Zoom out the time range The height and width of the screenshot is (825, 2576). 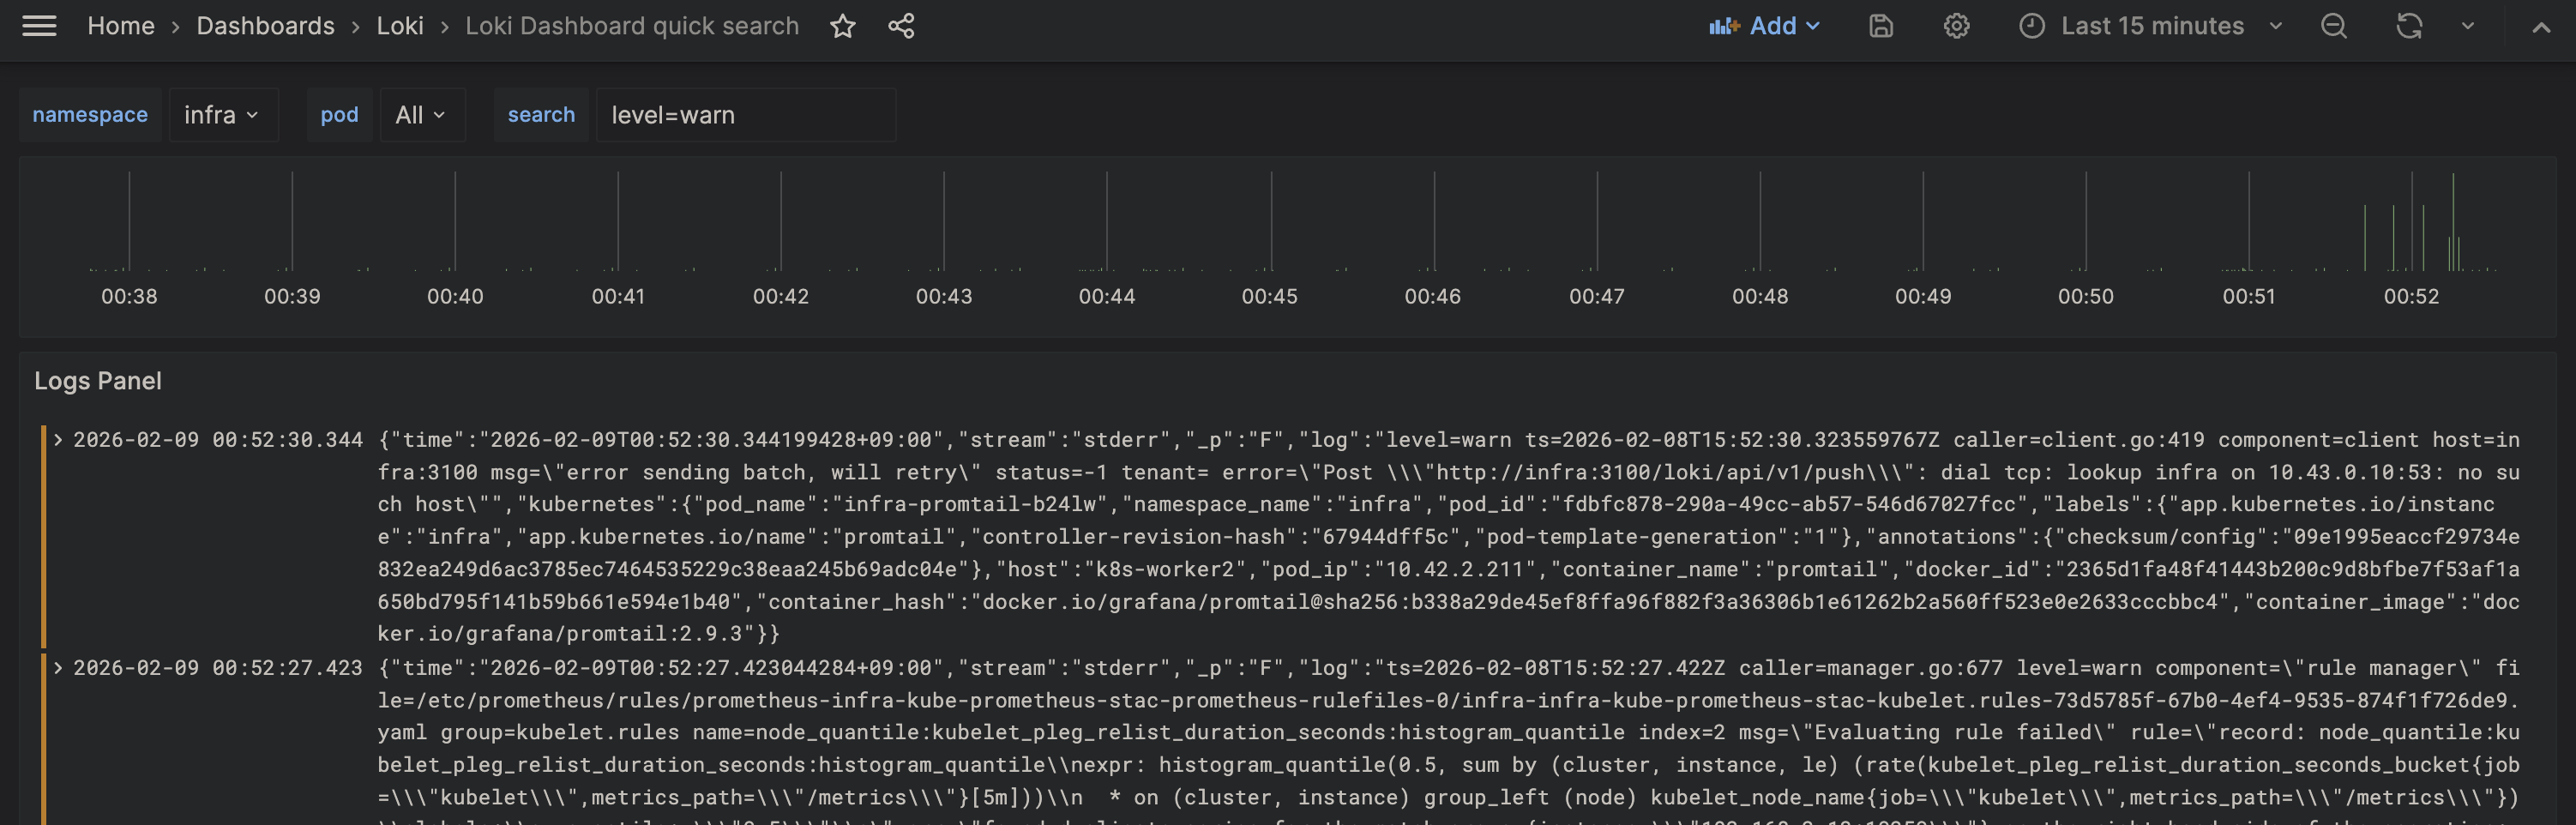coord(2333,26)
